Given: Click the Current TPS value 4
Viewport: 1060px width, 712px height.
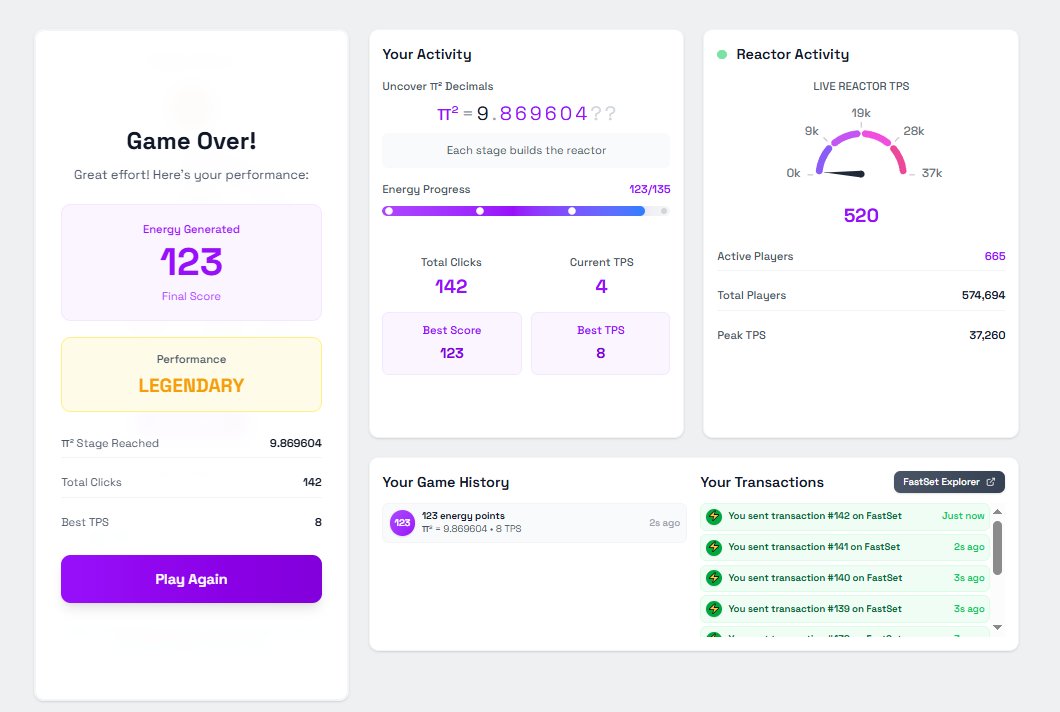Looking at the screenshot, I should [601, 287].
